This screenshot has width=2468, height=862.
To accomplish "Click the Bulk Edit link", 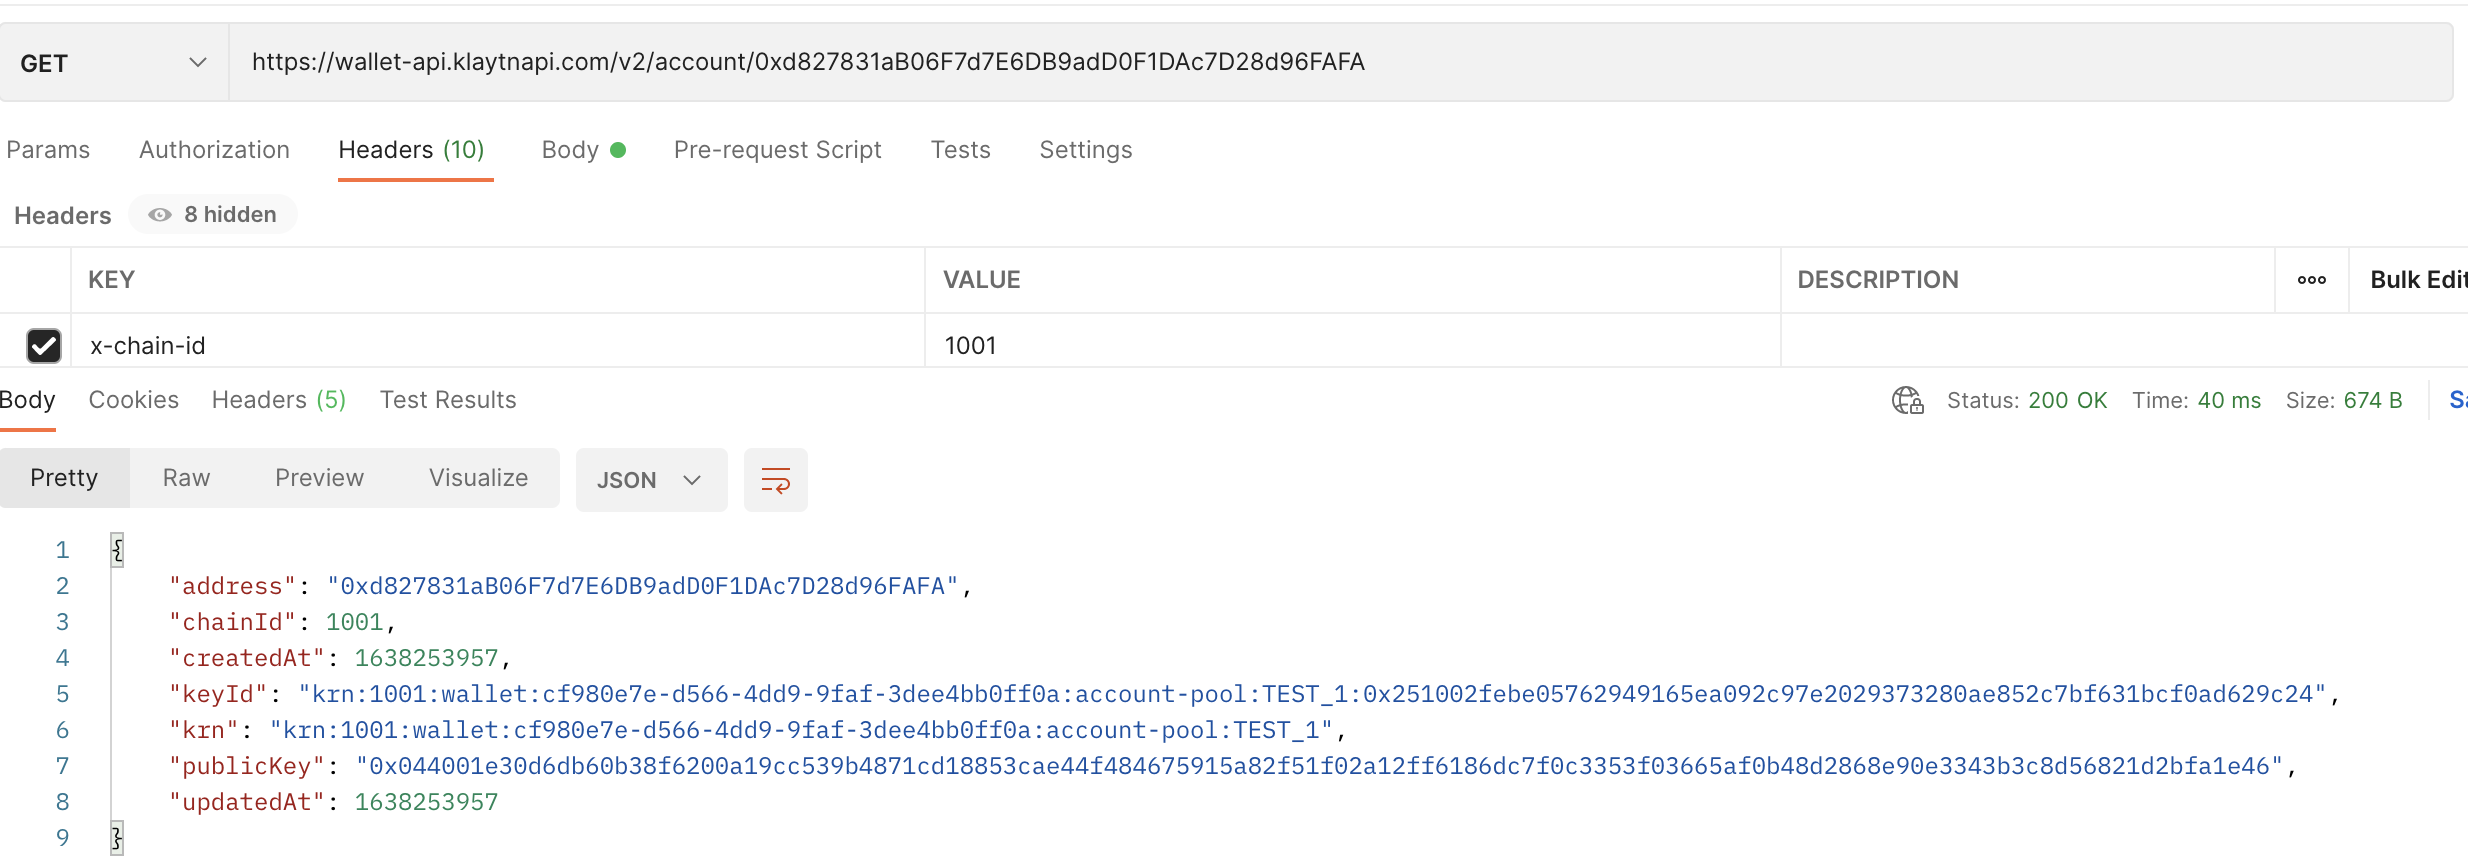I will click(x=2418, y=280).
